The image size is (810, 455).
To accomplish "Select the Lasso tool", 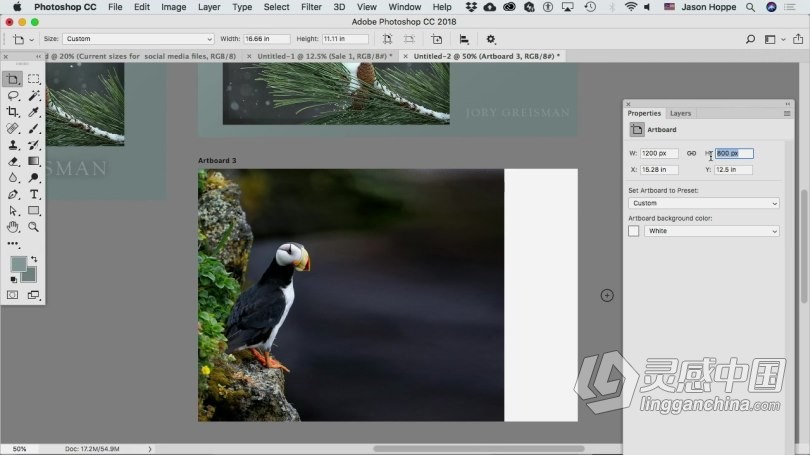I will 13,96.
